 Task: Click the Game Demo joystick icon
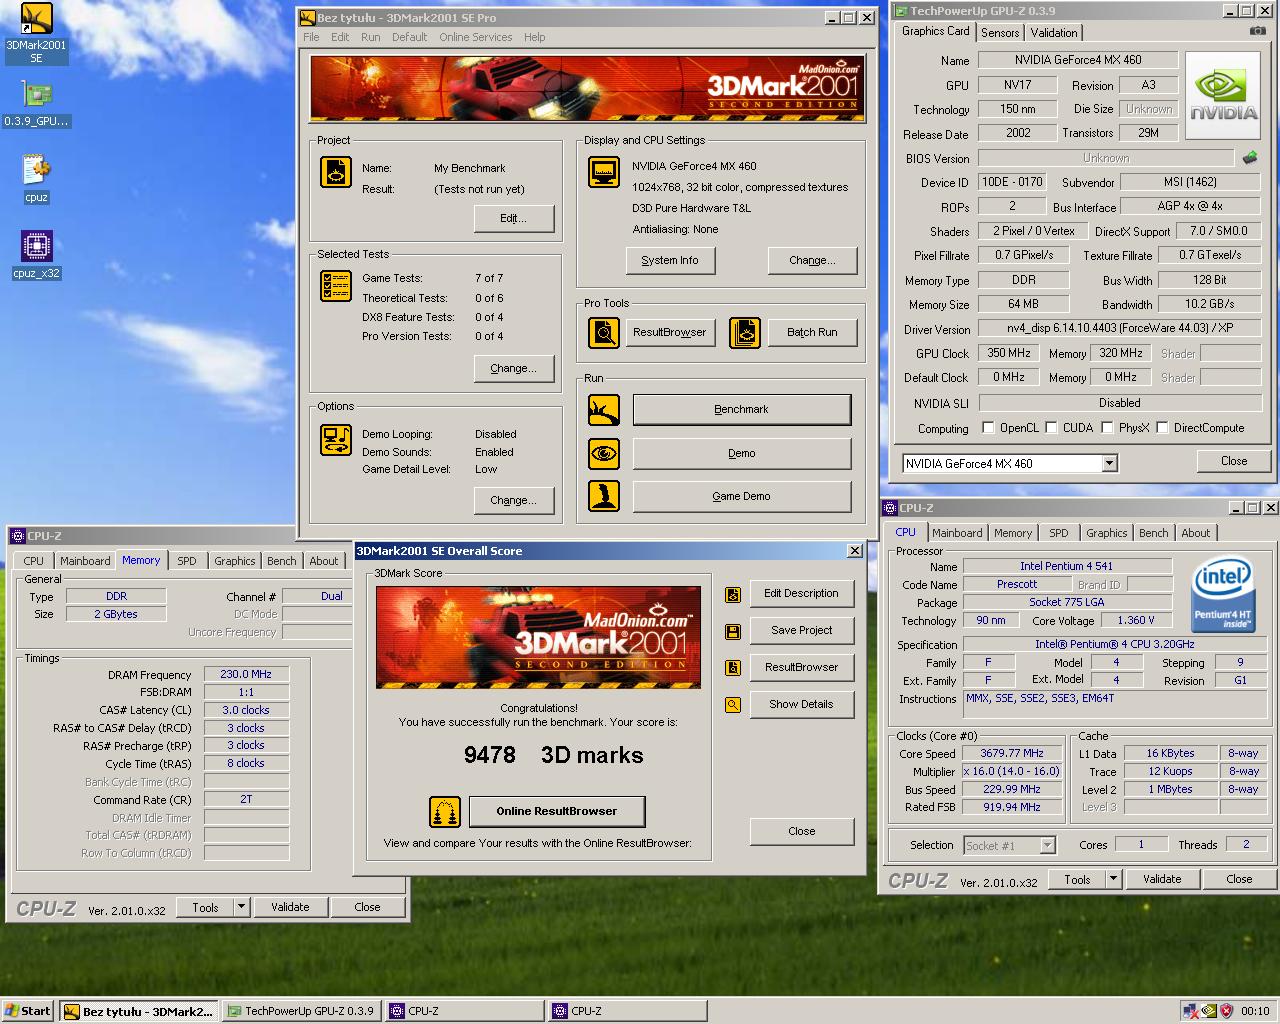604,496
